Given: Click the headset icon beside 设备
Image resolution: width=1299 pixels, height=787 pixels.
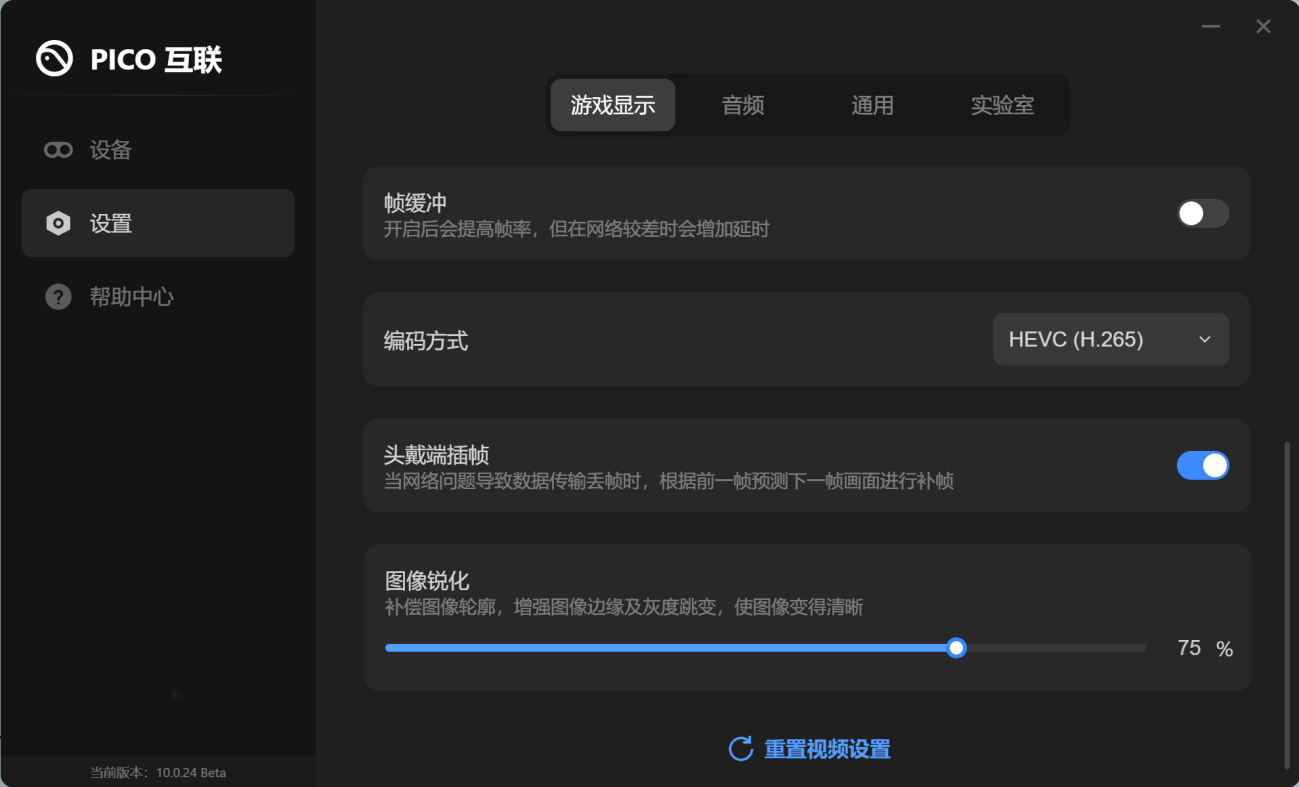Looking at the screenshot, I should [x=58, y=150].
